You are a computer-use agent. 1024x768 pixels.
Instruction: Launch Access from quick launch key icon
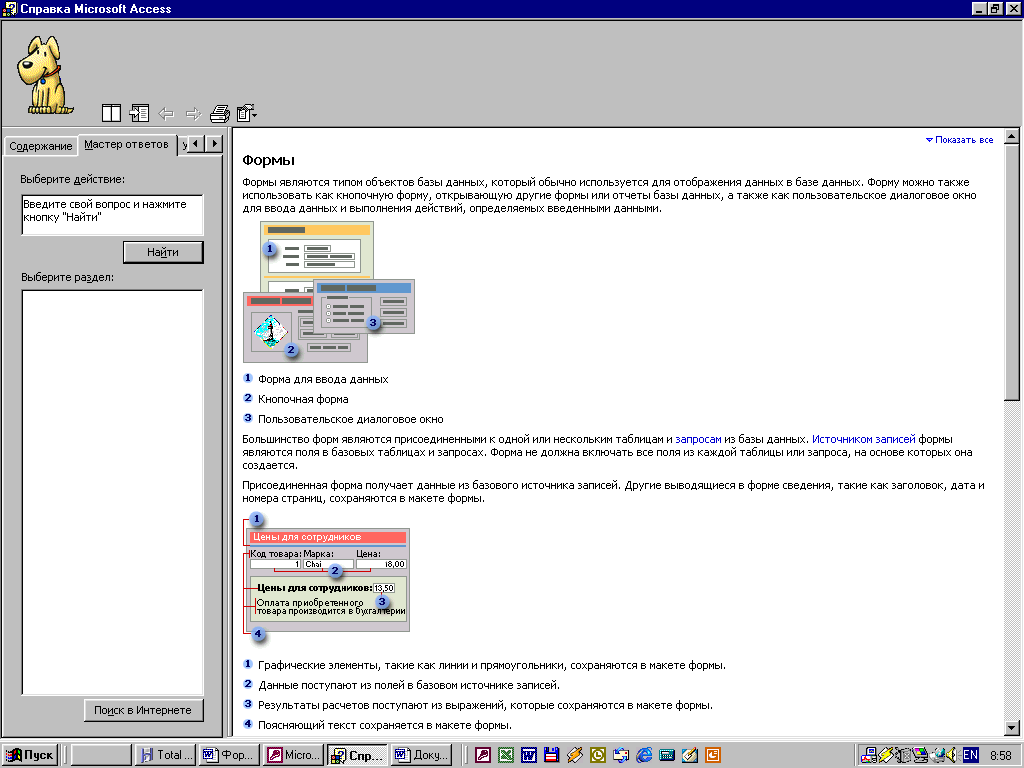coord(483,755)
